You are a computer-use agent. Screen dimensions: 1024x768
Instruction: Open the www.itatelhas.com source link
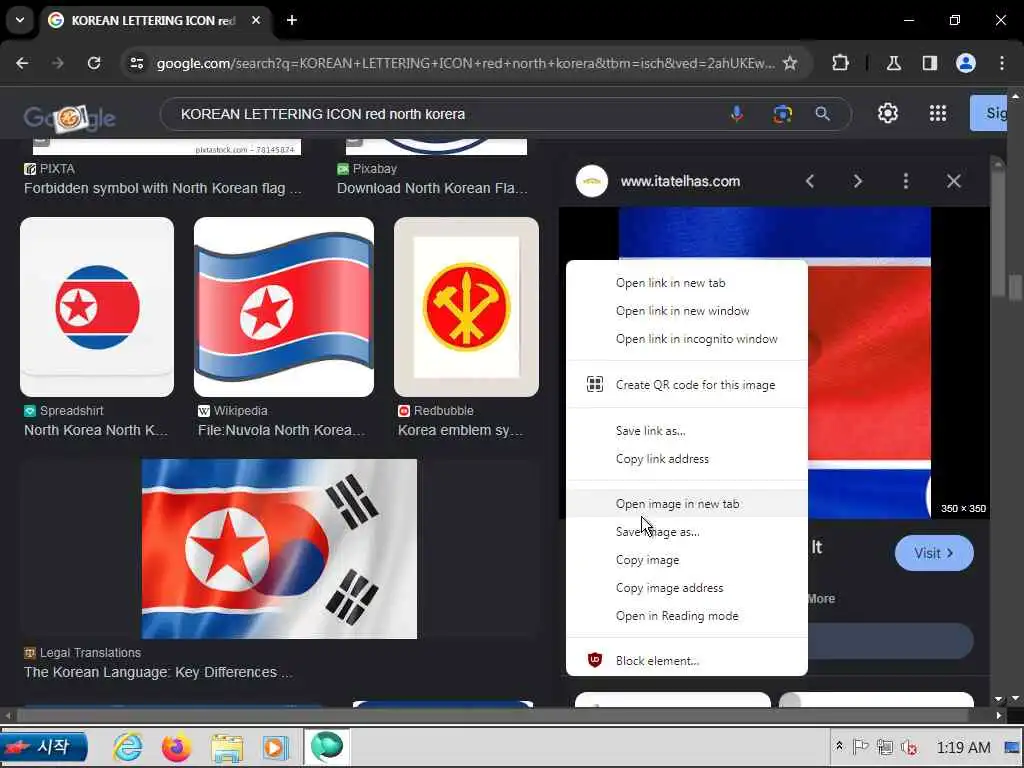tap(680, 181)
